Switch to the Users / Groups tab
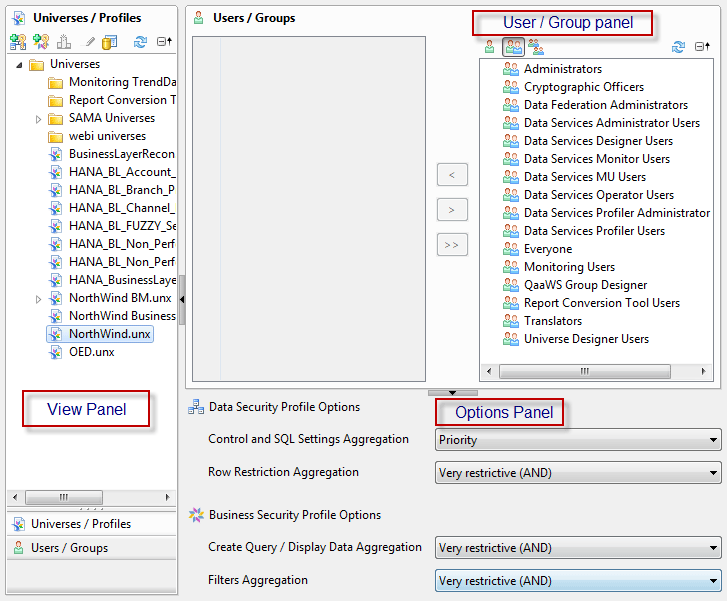Image resolution: width=727 pixels, height=601 pixels. [91, 548]
